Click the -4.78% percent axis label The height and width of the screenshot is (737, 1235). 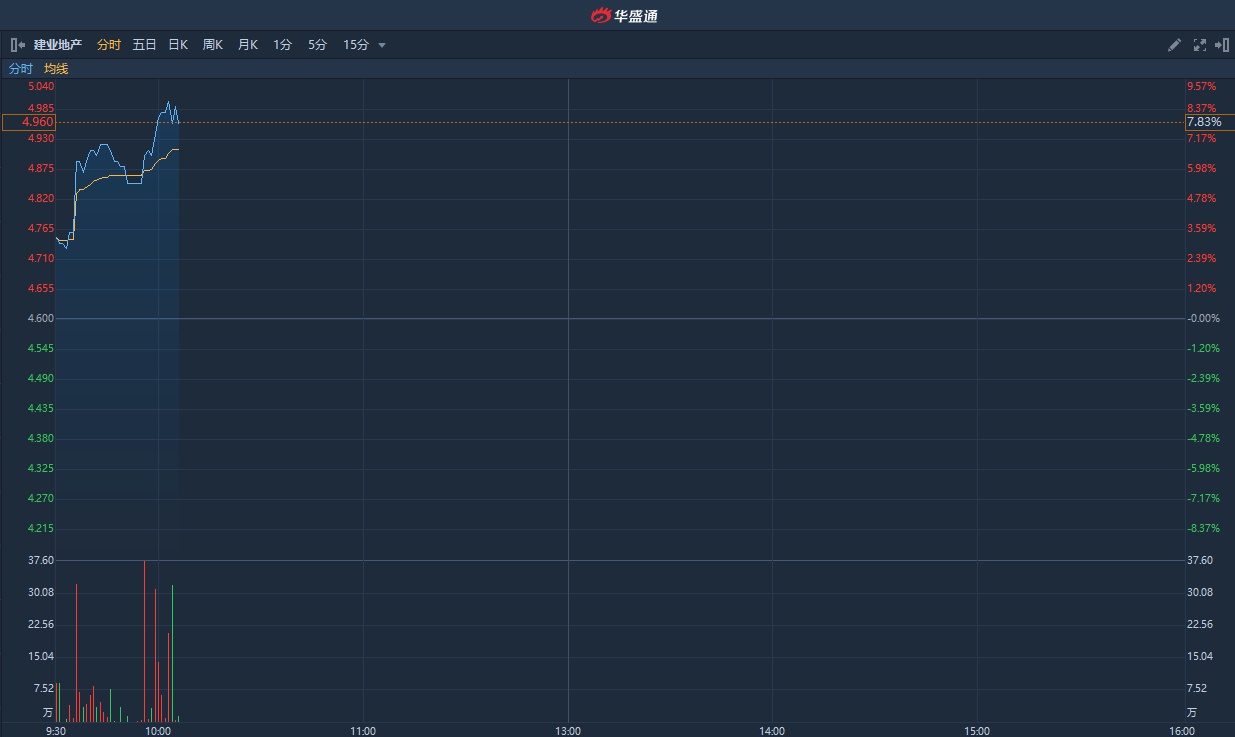pyautogui.click(x=1203, y=438)
